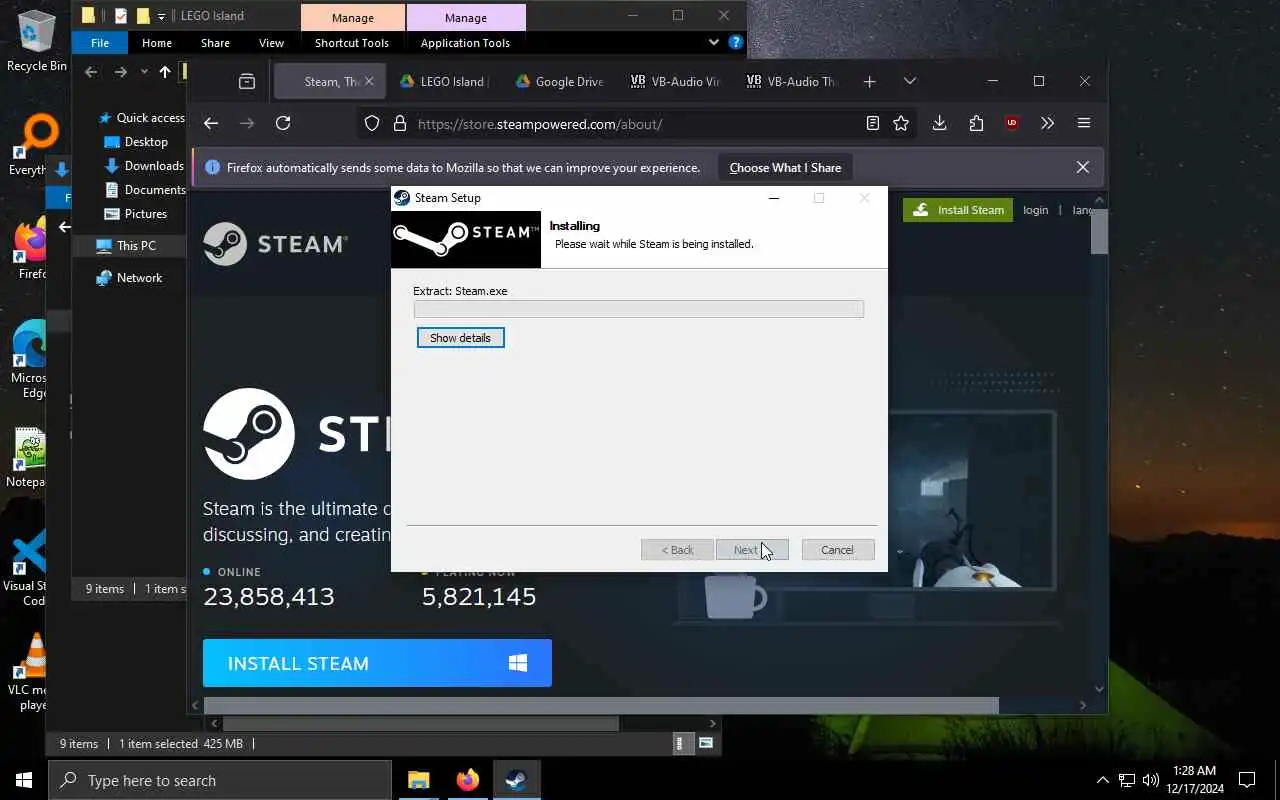This screenshot has height=800, width=1280.
Task: Click Choose What I Share button
Action: [785, 168]
